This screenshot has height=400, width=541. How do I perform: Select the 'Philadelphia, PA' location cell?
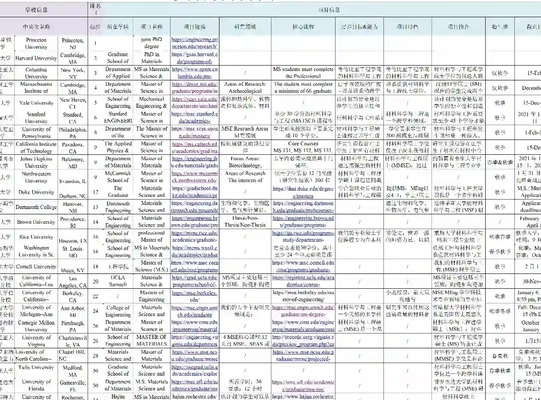click(x=73, y=132)
